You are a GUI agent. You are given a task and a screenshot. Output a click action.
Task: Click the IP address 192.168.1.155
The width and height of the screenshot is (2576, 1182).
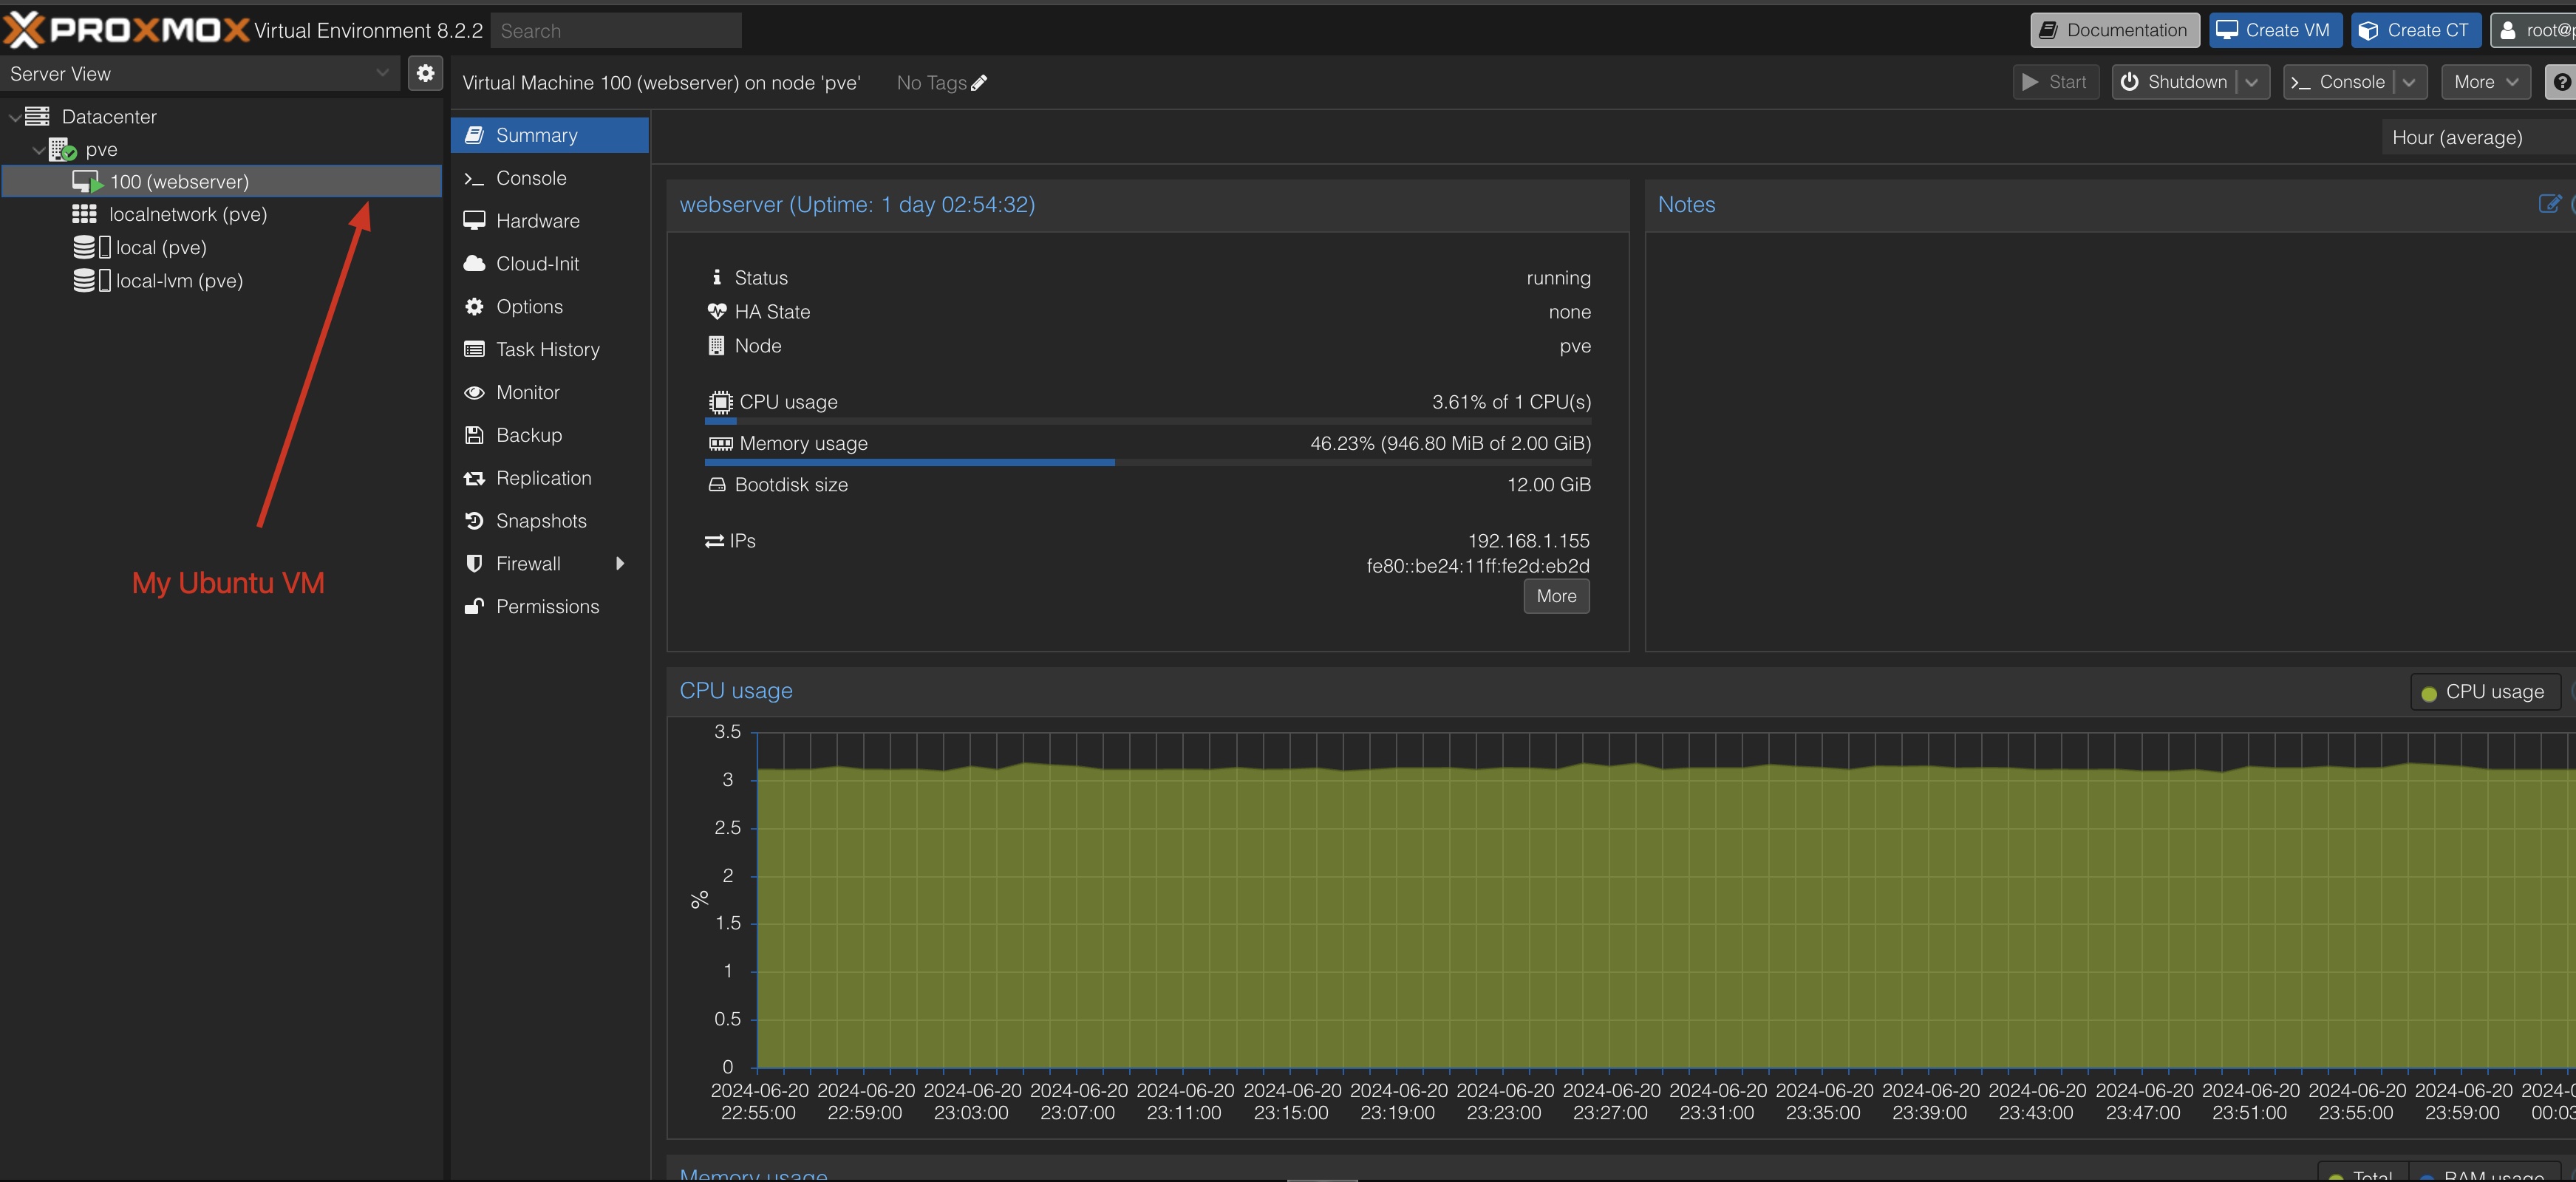pos(1528,541)
